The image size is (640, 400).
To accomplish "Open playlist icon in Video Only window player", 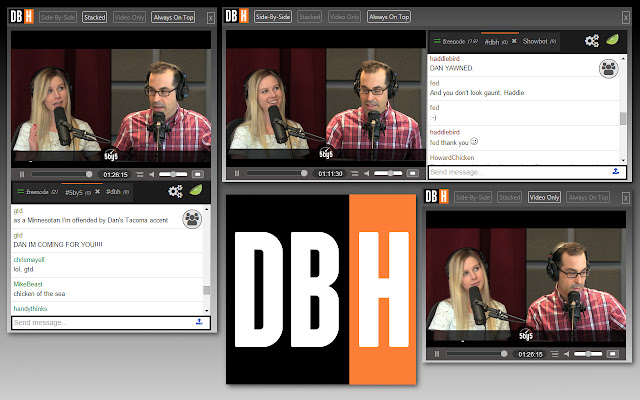I will point(554,354).
